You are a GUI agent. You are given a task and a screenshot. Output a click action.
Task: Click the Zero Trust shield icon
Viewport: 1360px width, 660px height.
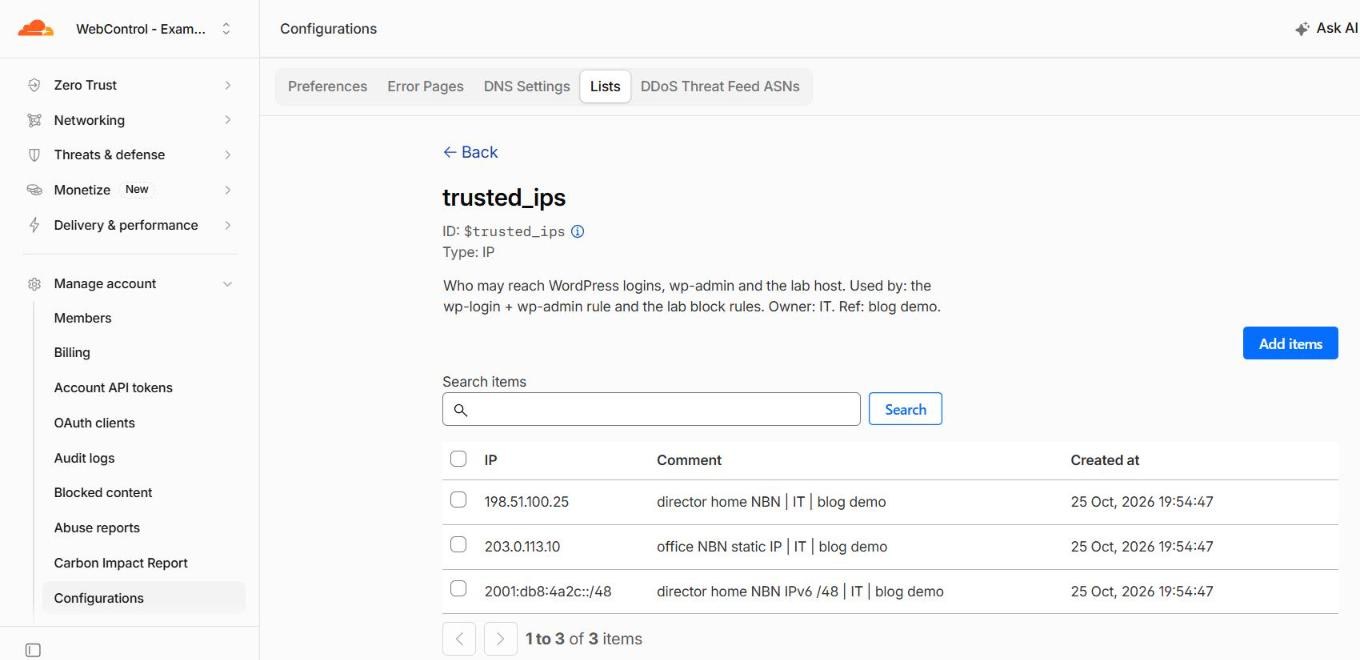[34, 85]
